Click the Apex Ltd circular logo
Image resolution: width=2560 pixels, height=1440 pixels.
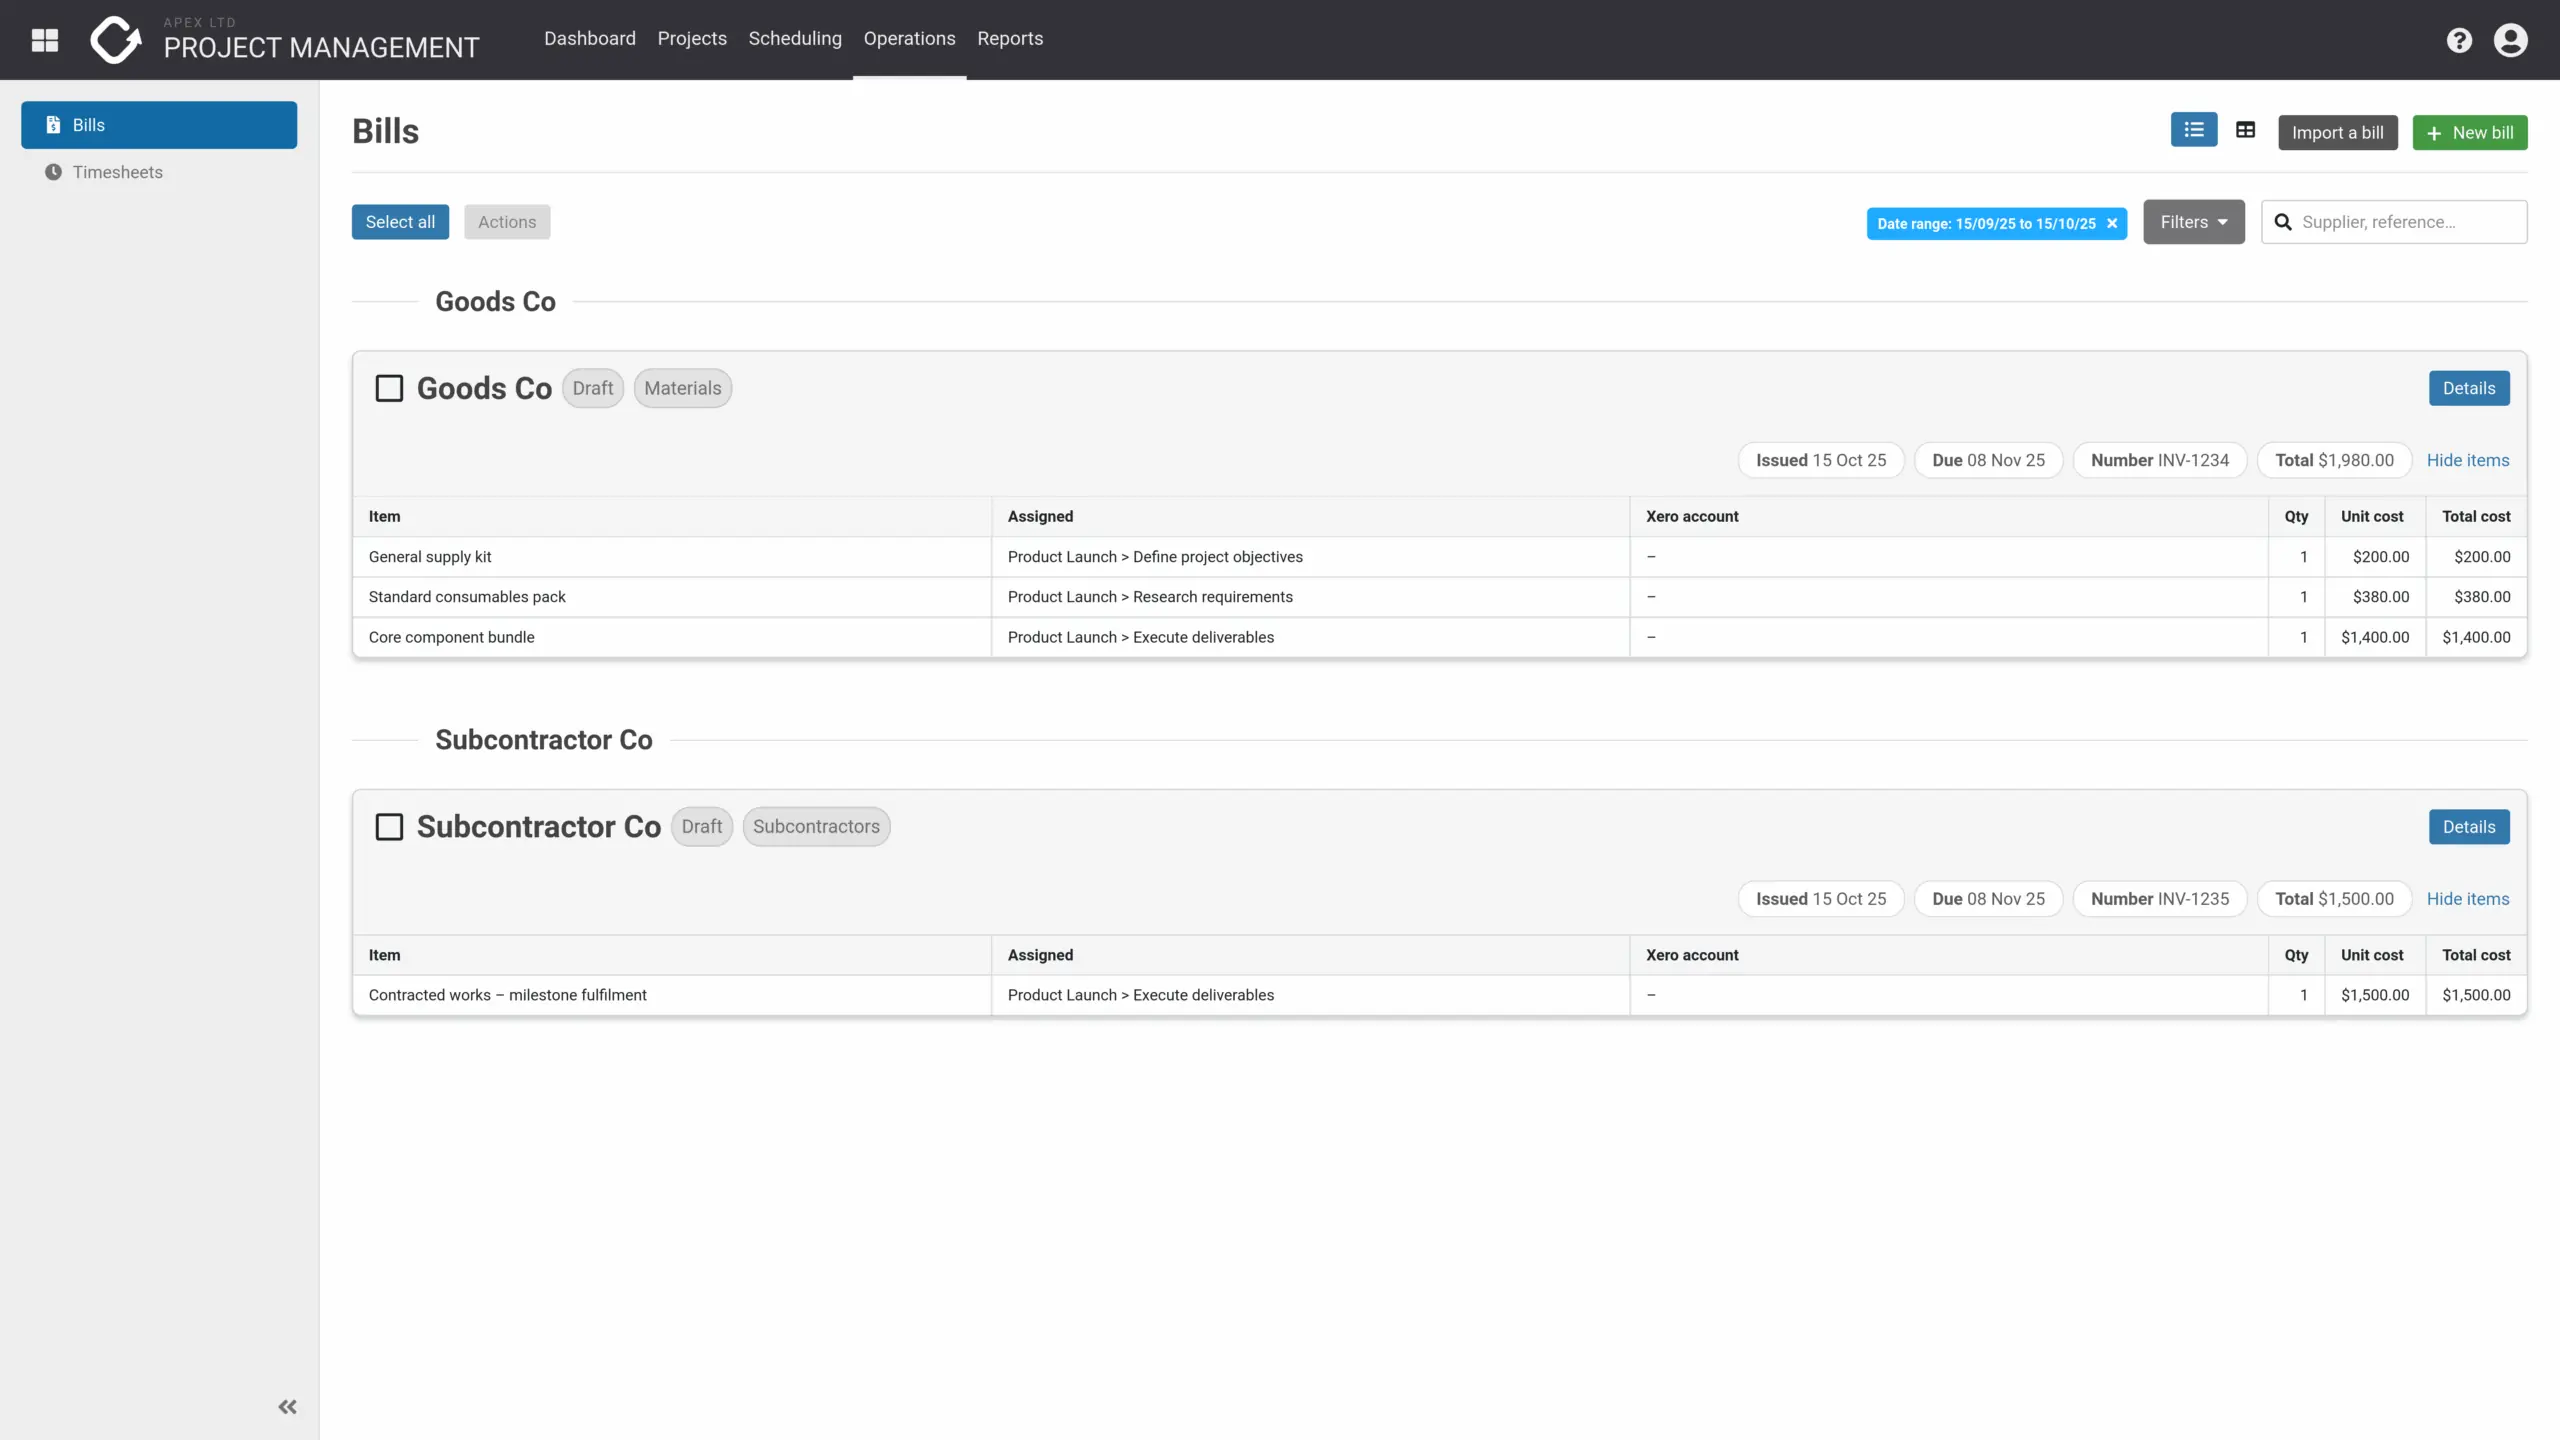click(115, 40)
